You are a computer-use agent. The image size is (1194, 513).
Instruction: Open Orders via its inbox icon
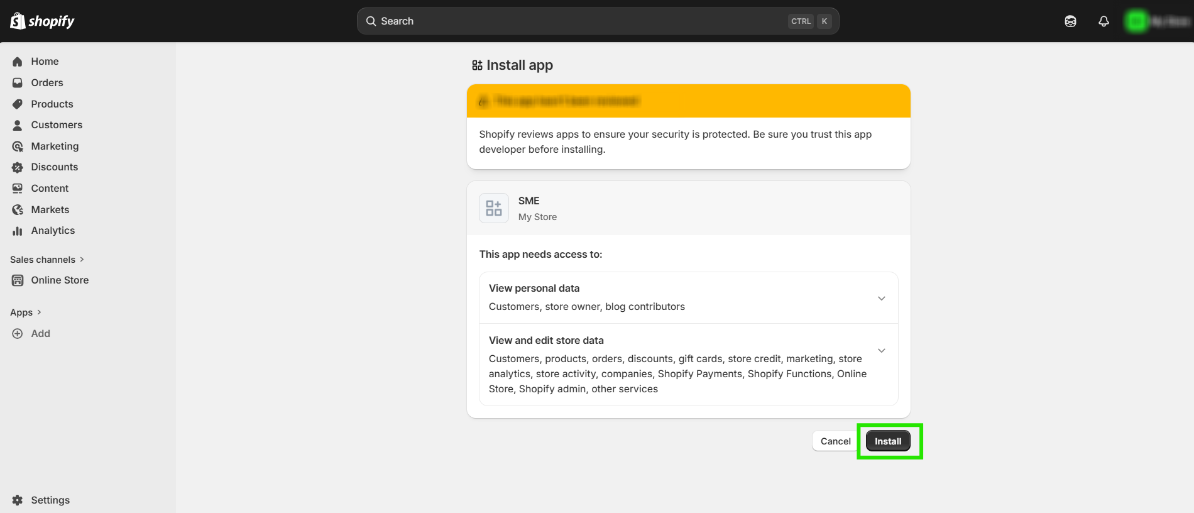tap(17, 83)
